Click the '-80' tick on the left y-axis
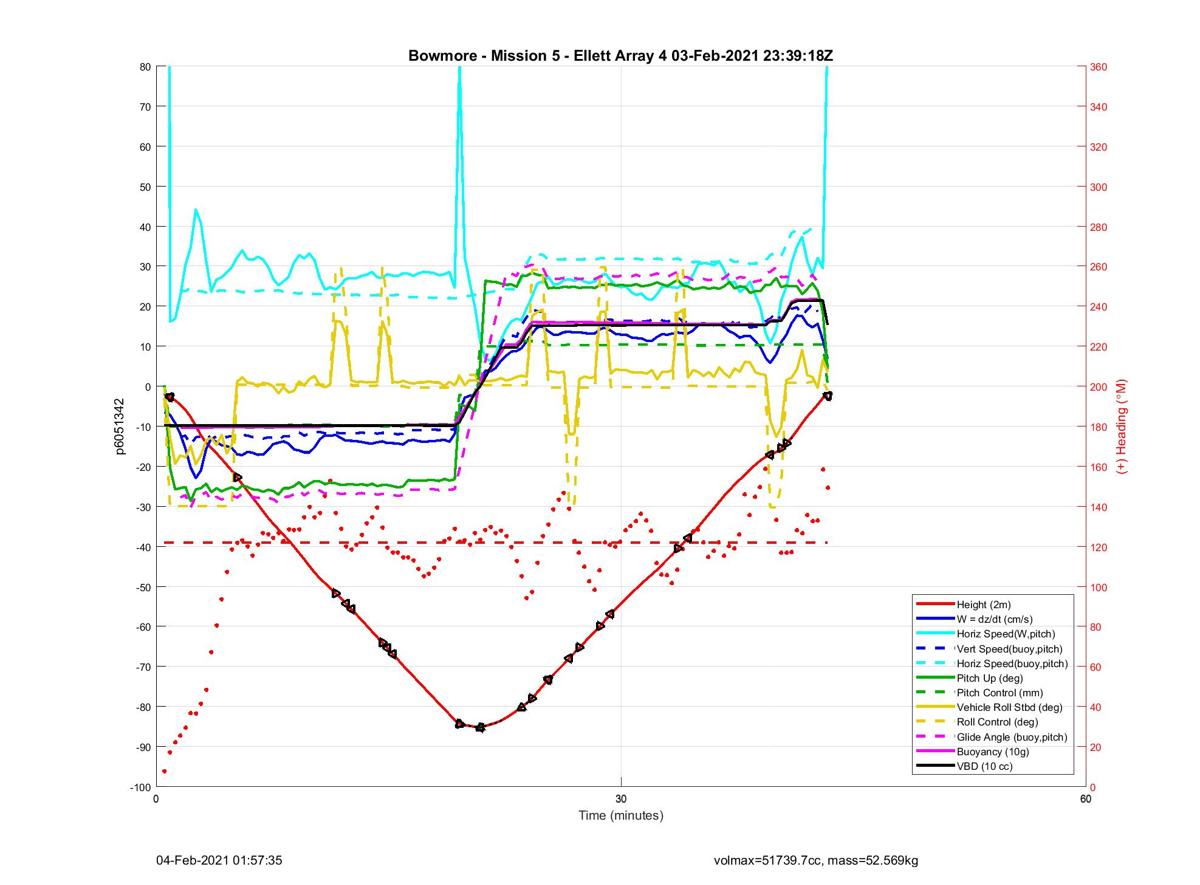This screenshot has width=1200, height=885. pyautogui.click(x=142, y=707)
